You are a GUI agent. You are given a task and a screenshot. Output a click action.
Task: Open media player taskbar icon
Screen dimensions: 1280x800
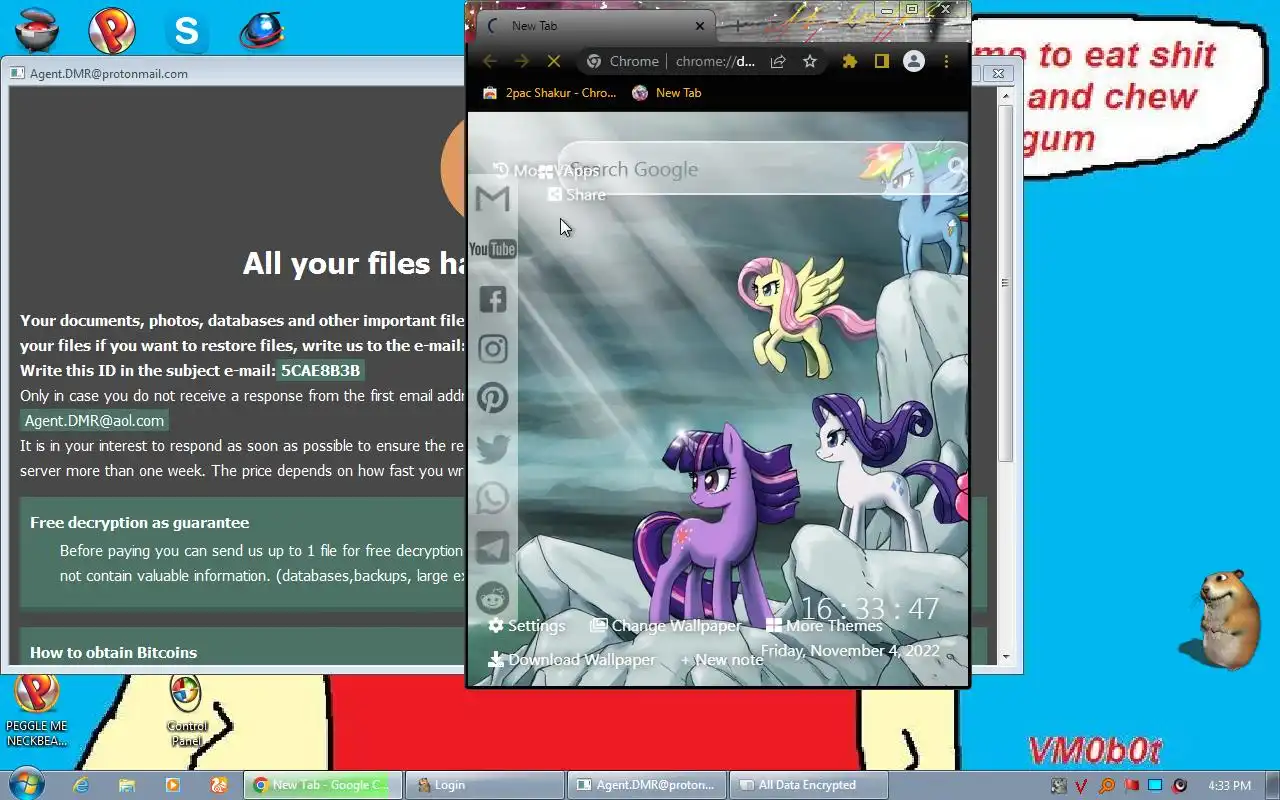click(x=172, y=785)
